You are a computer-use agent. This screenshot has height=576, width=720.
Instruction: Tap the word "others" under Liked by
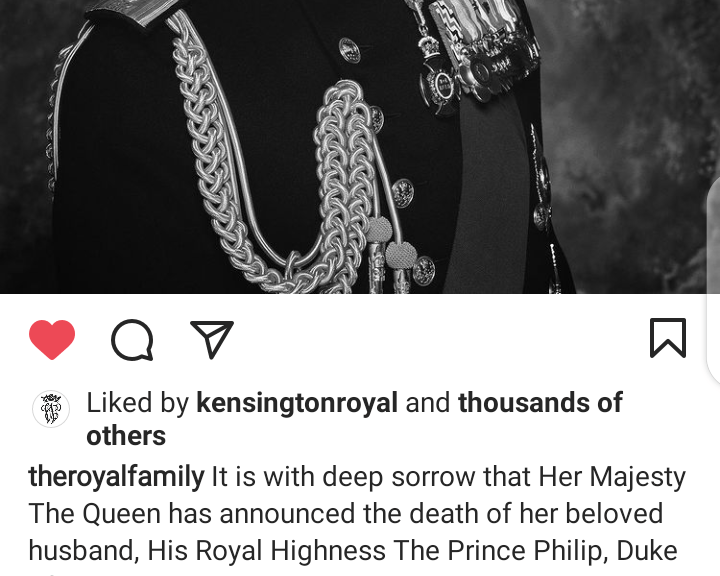click(x=126, y=435)
